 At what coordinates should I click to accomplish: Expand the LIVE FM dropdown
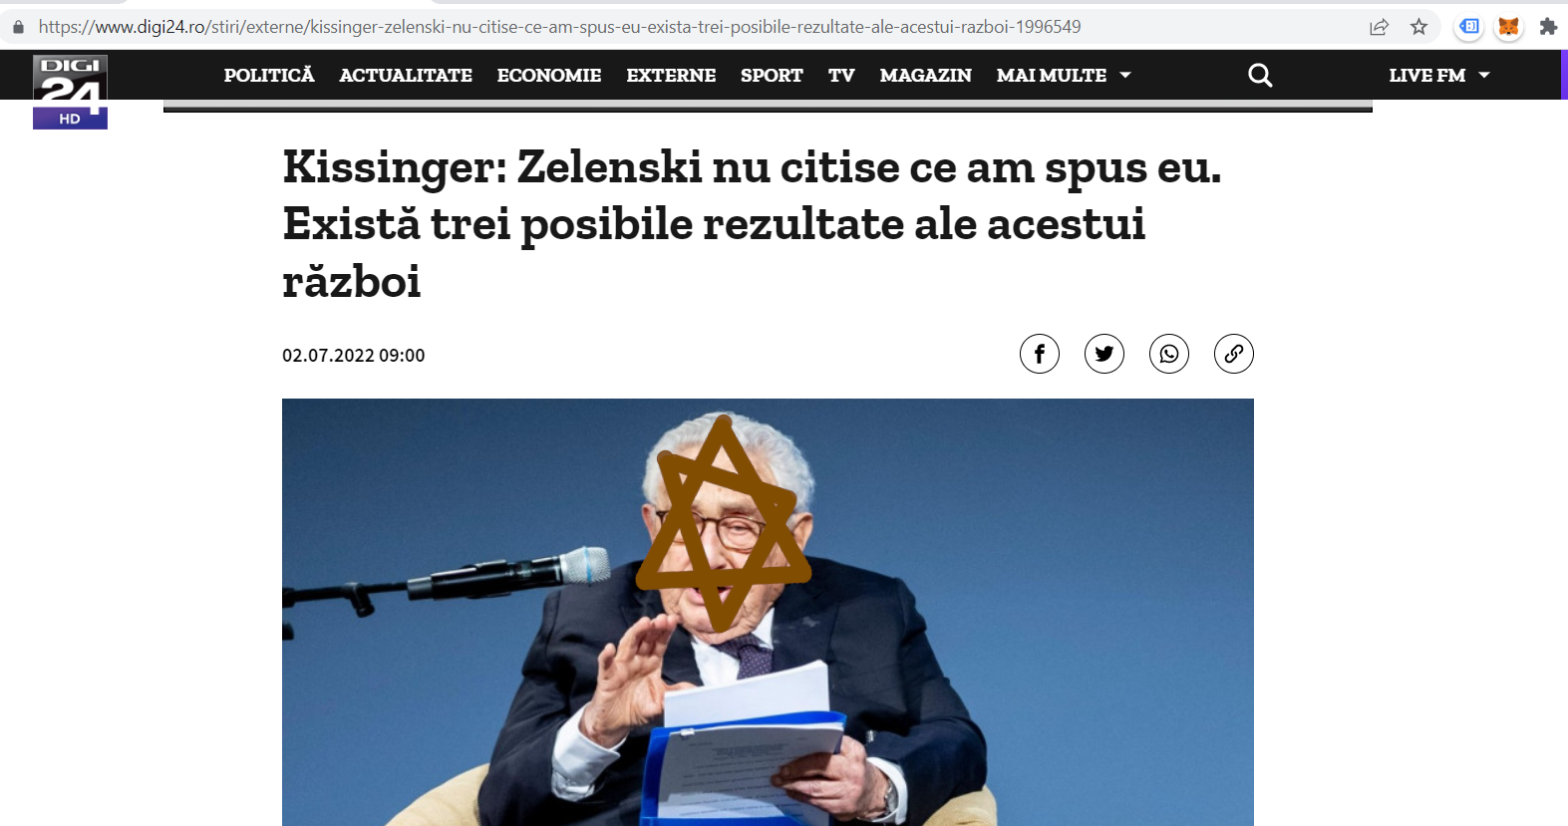(1439, 75)
